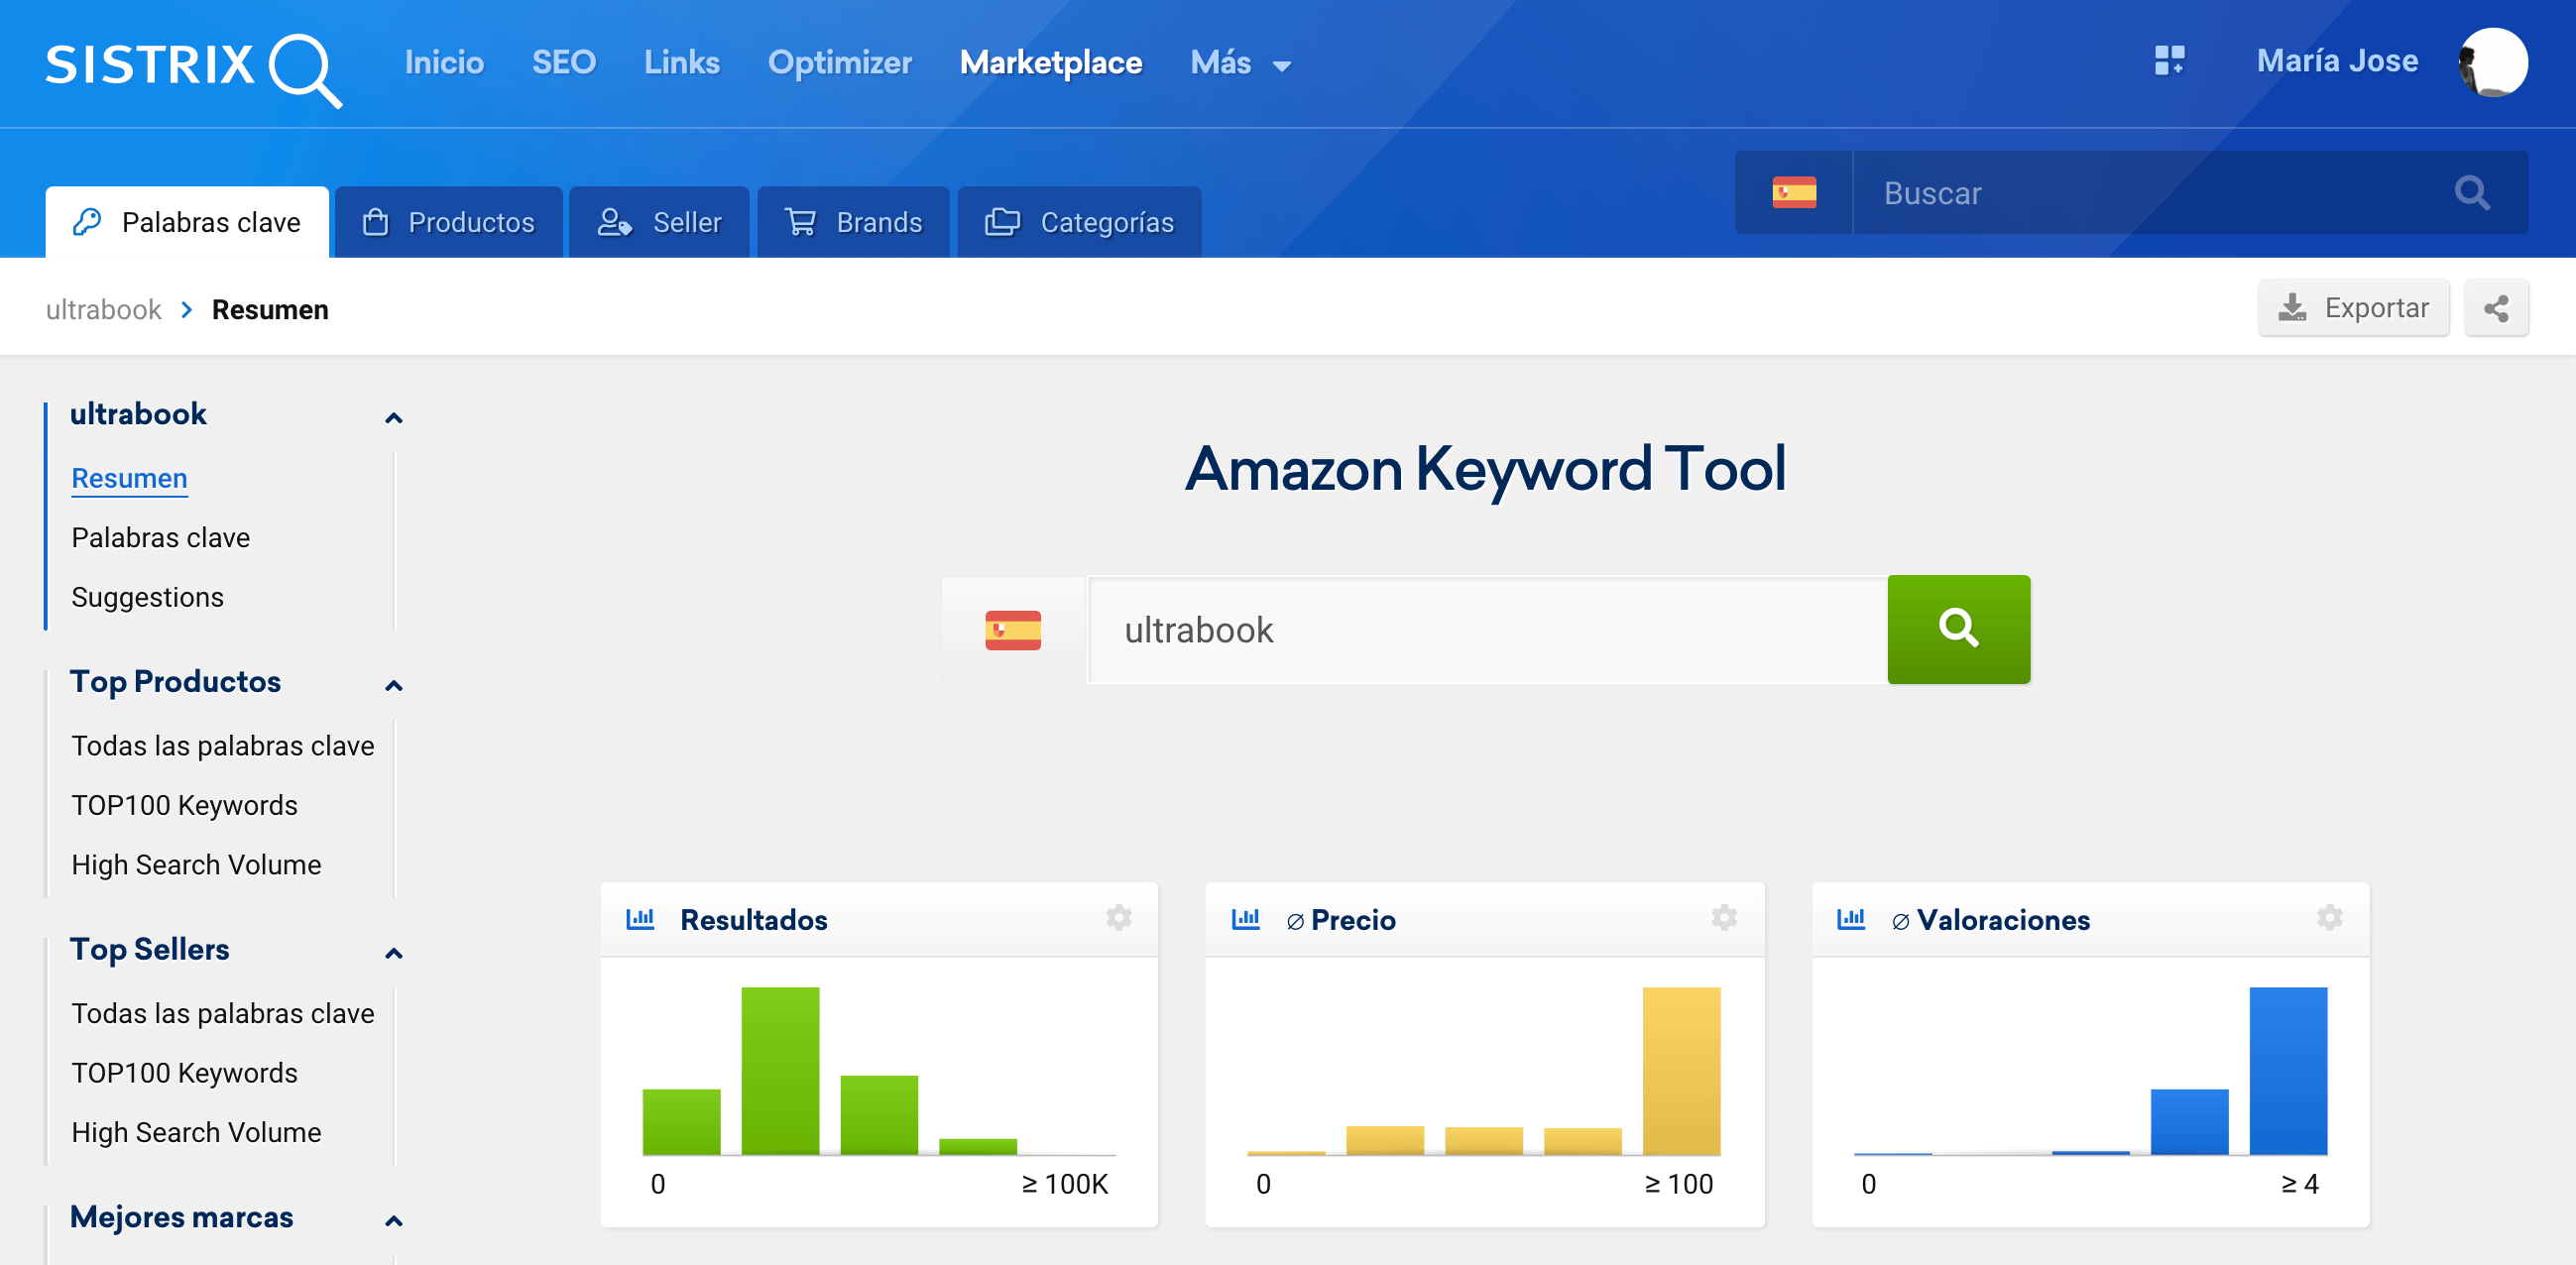Collapse the ultrabook sidebar section
The height and width of the screenshot is (1265, 2576).
coord(393,418)
